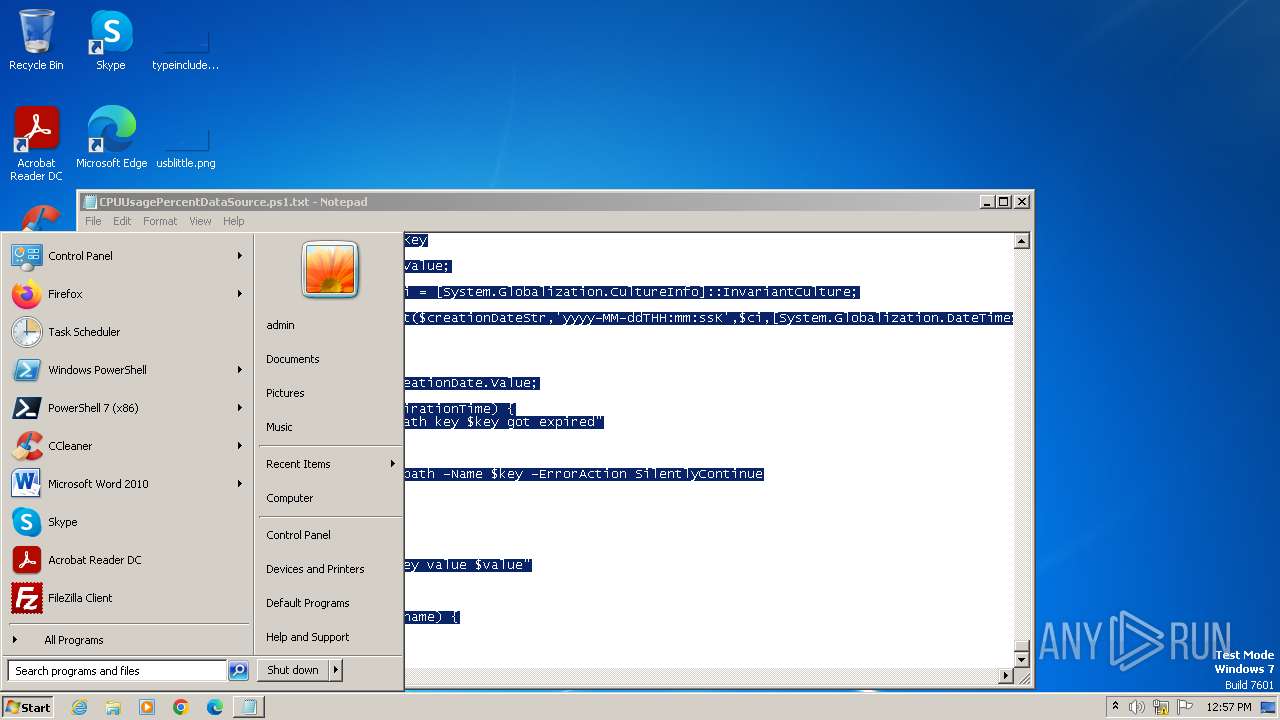Image resolution: width=1280 pixels, height=720 pixels.
Task: Click the Action Center flag icon
Action: click(1185, 707)
